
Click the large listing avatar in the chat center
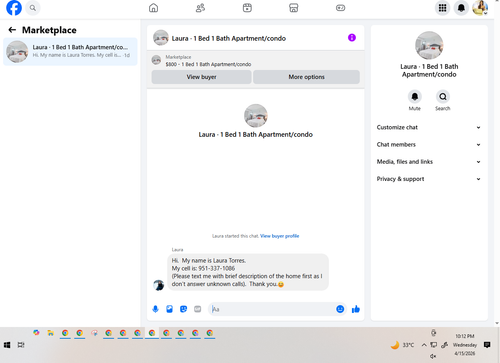tap(256, 116)
